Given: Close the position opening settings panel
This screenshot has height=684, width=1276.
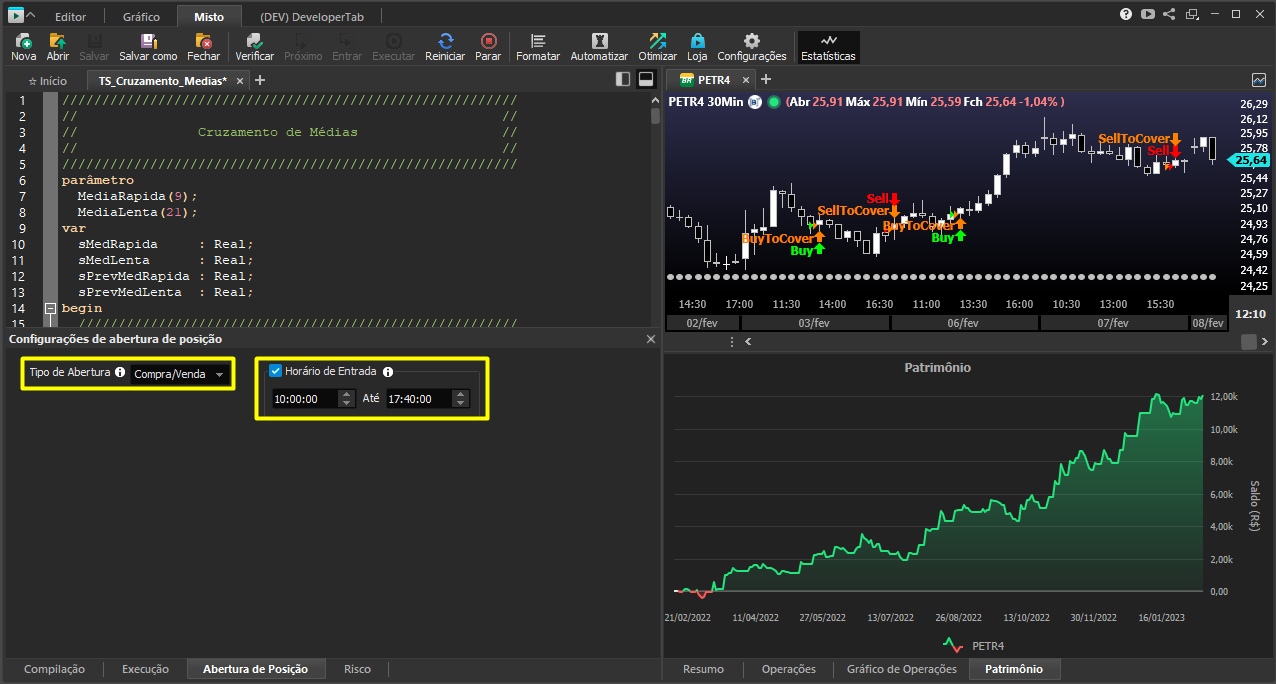Looking at the screenshot, I should [x=650, y=340].
